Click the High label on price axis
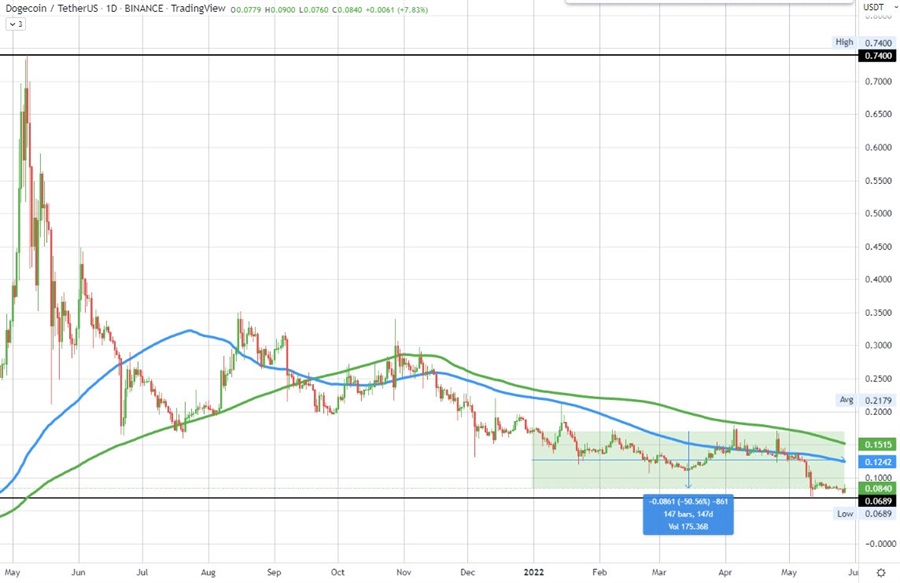Image resolution: width=900 pixels, height=583 pixels. pos(845,42)
